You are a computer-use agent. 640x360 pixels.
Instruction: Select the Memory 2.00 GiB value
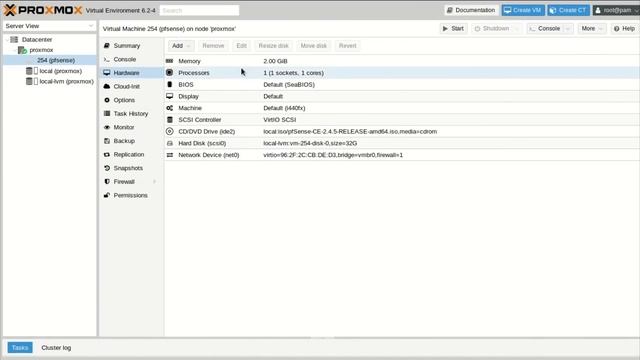point(275,61)
